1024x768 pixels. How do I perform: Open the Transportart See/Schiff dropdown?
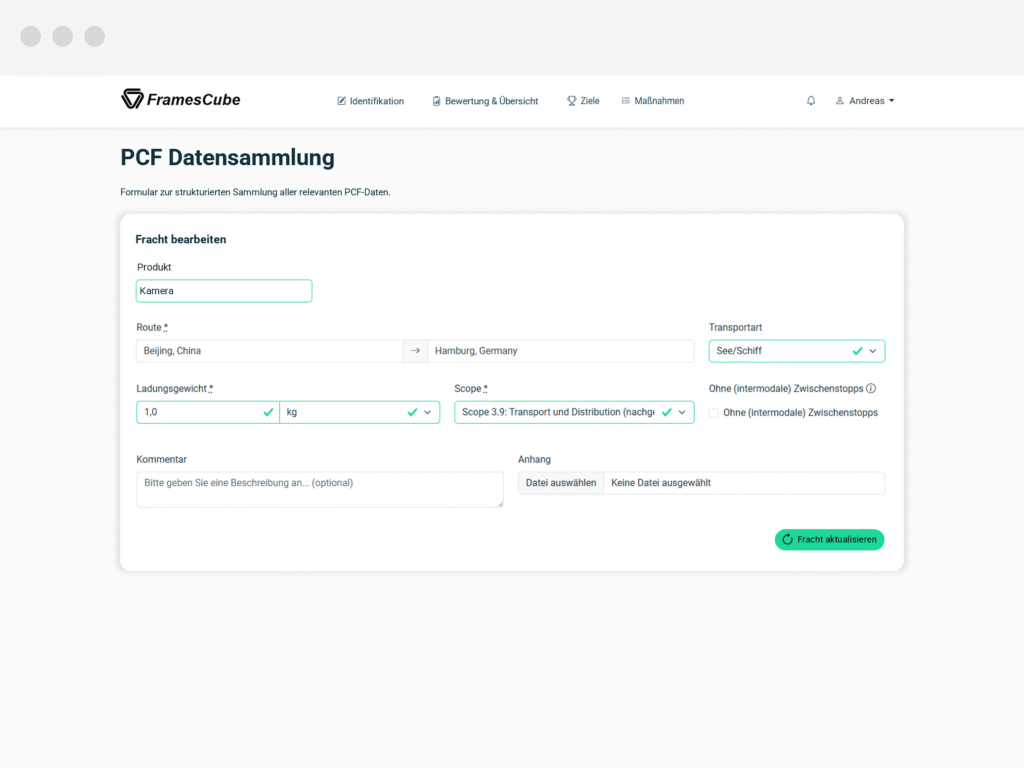(x=797, y=351)
